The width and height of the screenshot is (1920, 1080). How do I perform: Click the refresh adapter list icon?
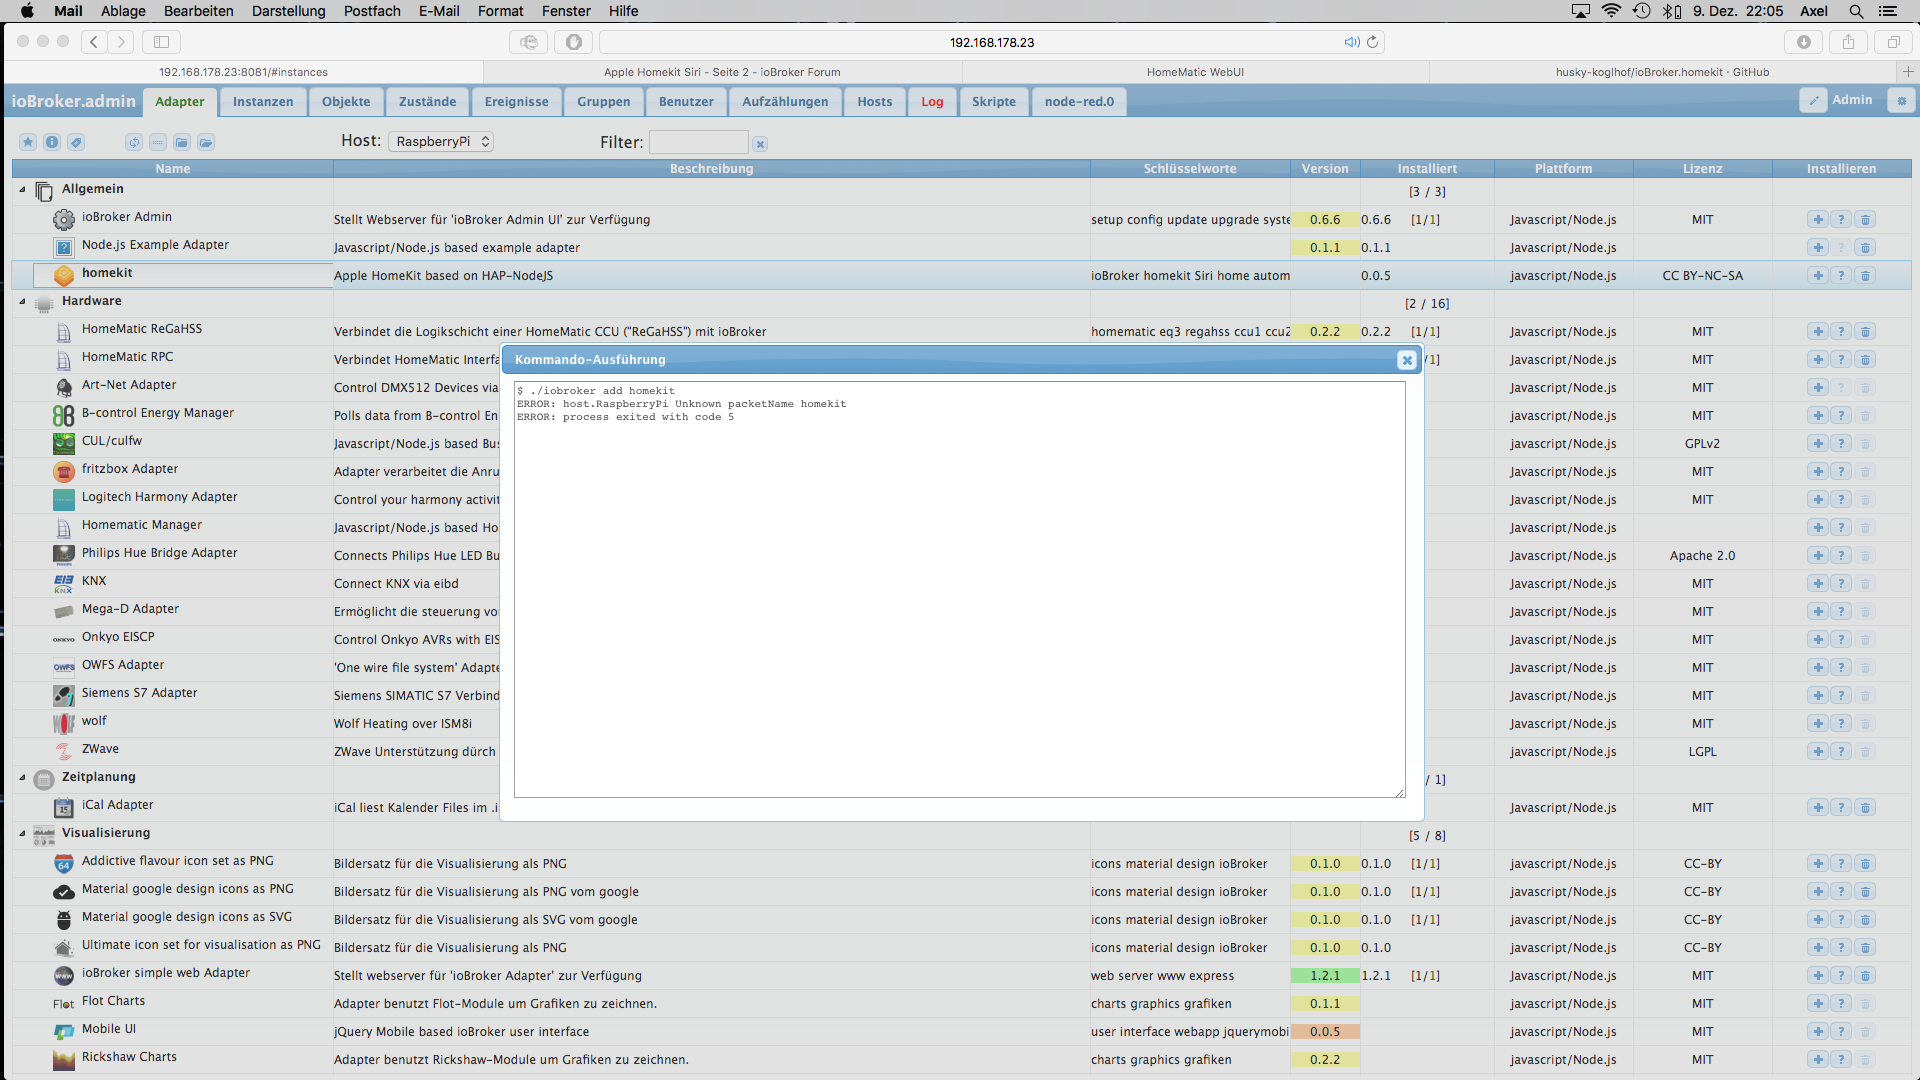coord(134,142)
